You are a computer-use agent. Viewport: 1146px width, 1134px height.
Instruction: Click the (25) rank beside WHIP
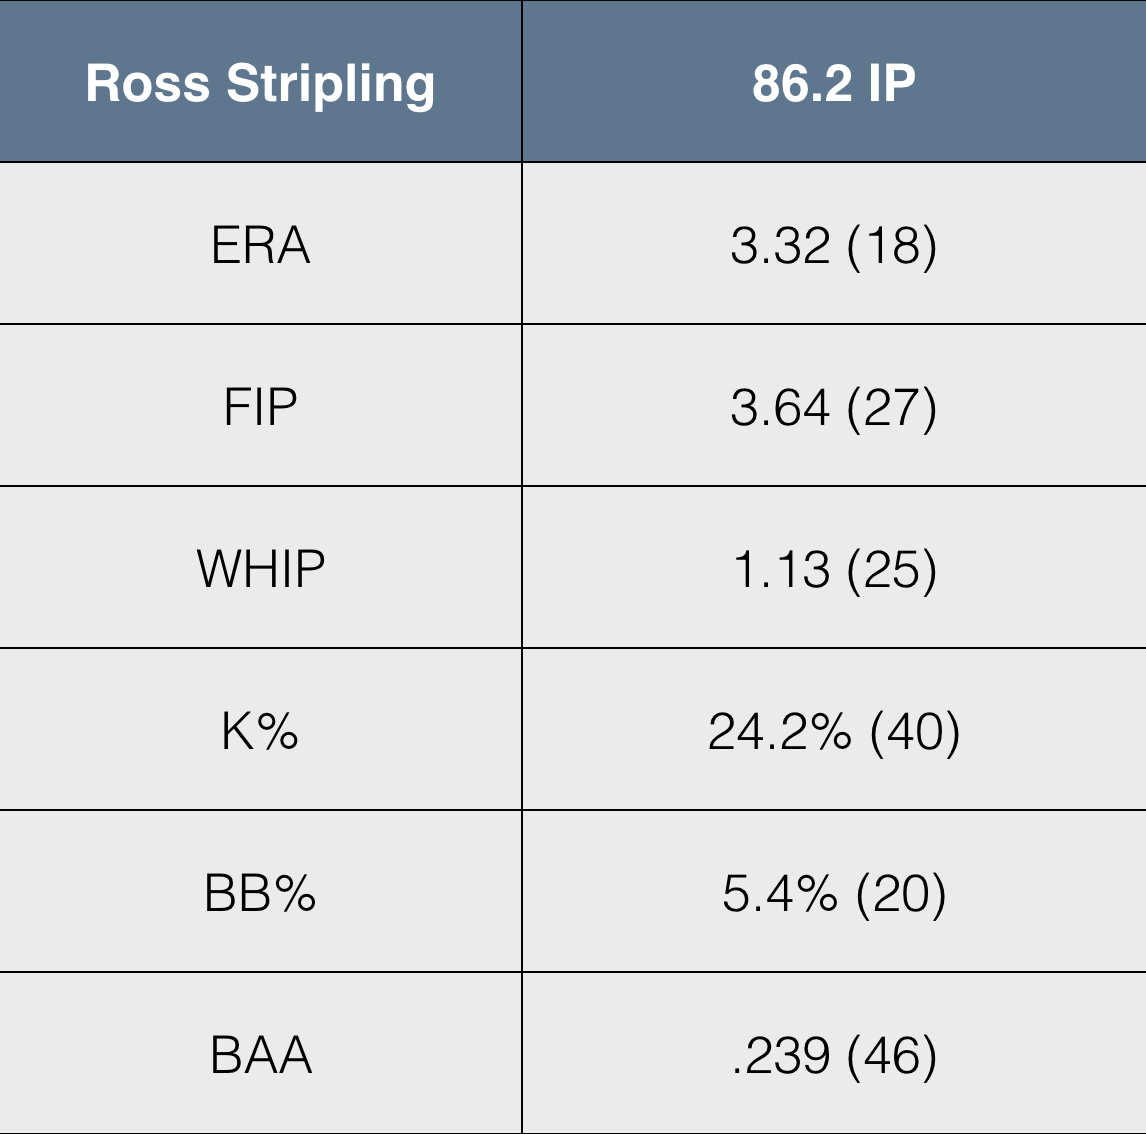(892, 569)
